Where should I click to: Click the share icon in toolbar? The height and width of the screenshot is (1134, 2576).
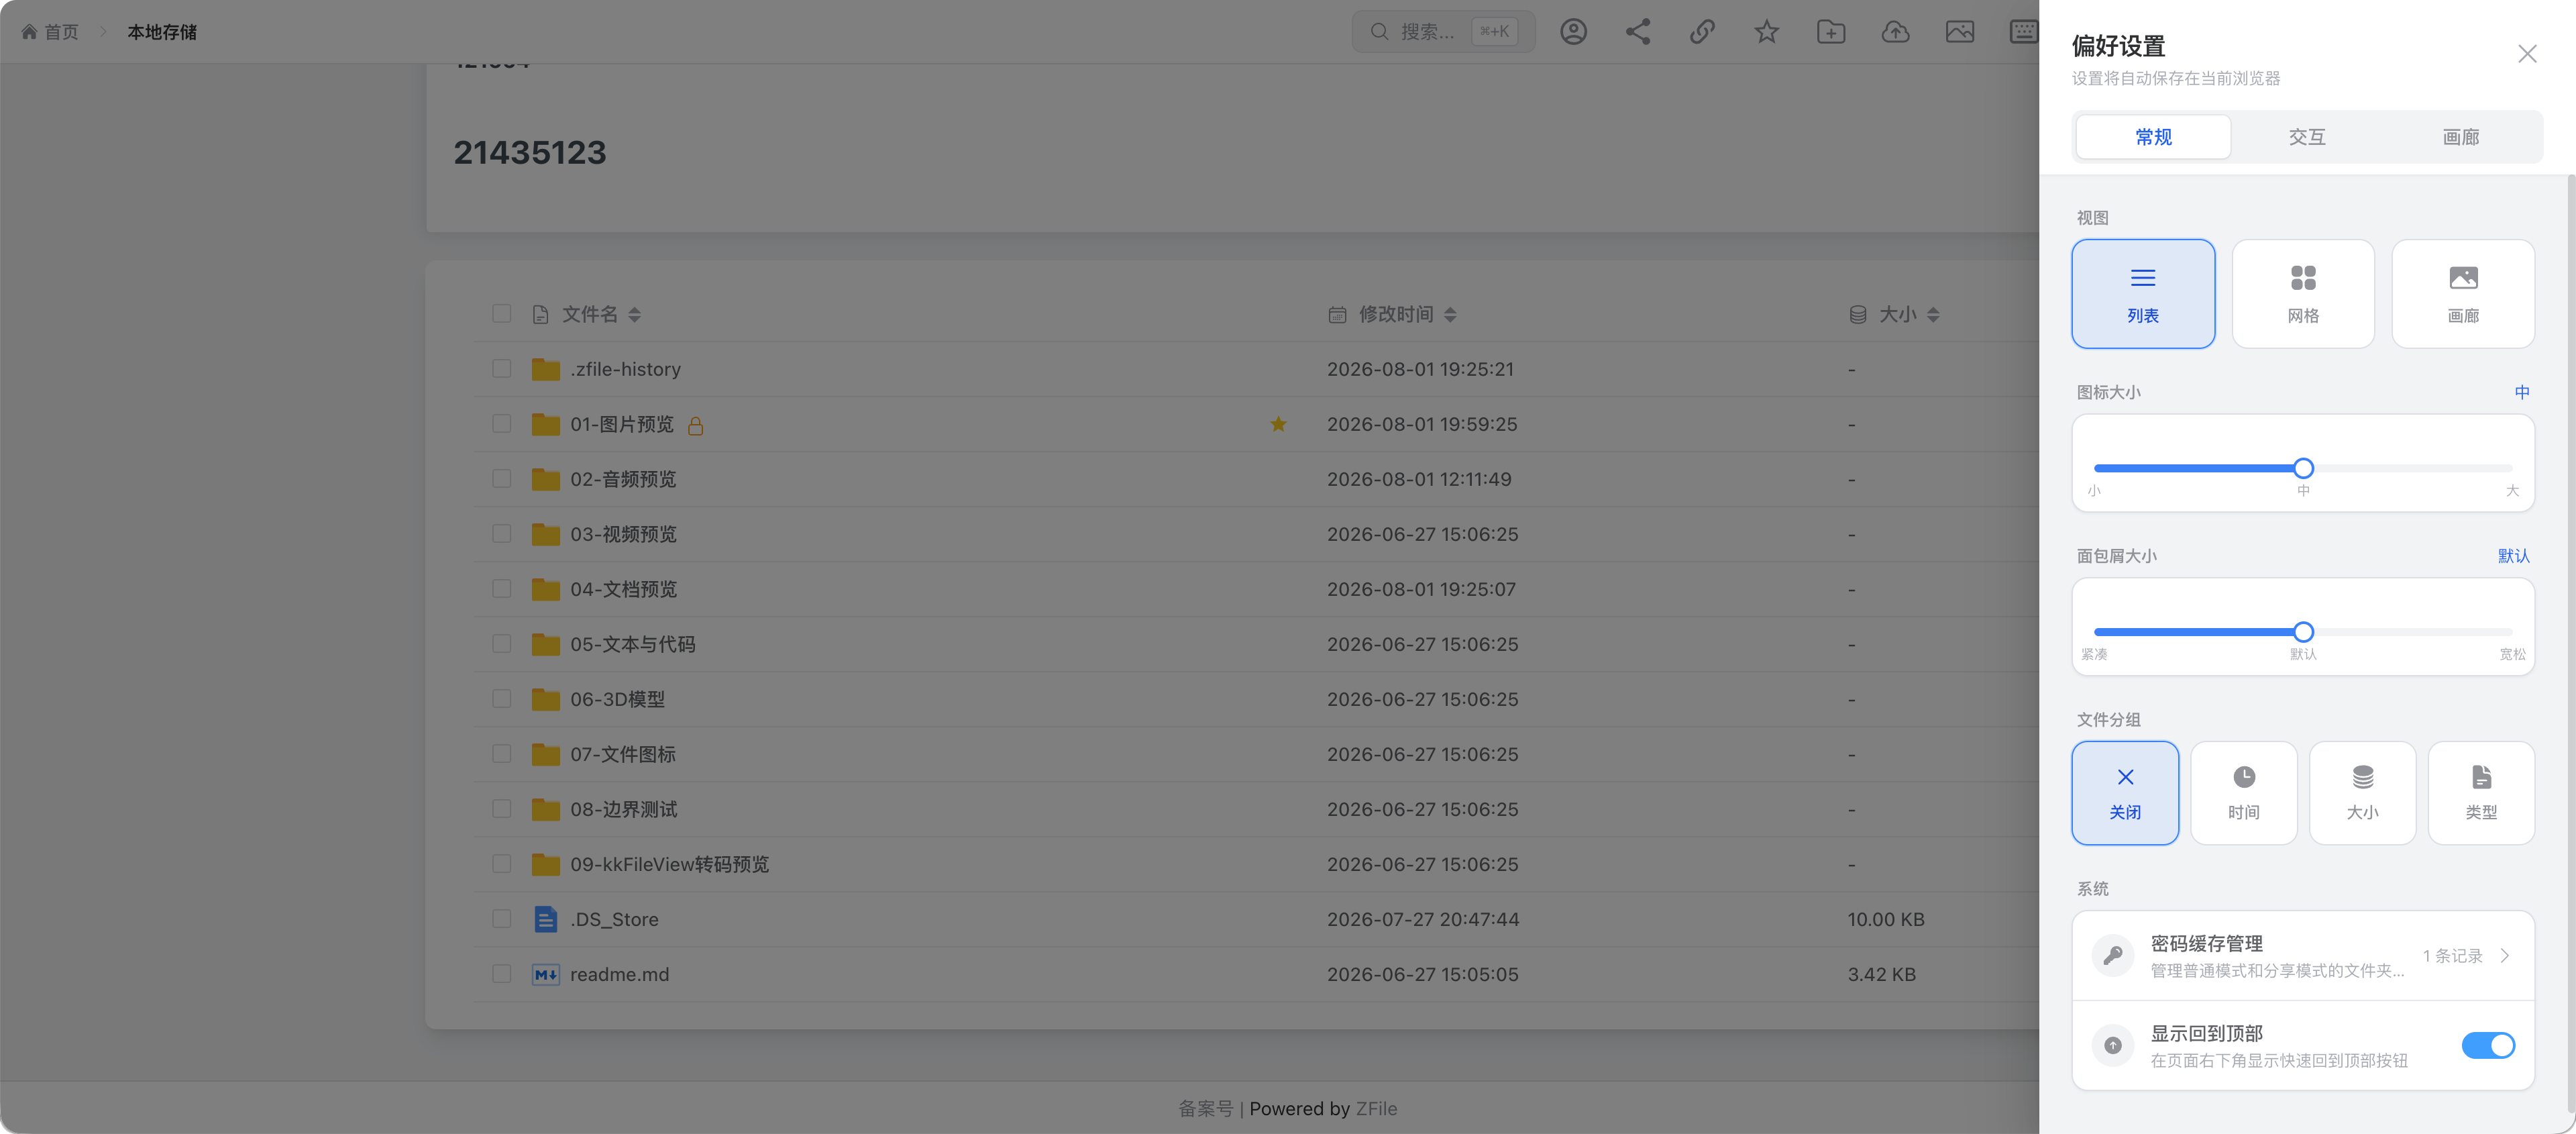pos(1638,32)
